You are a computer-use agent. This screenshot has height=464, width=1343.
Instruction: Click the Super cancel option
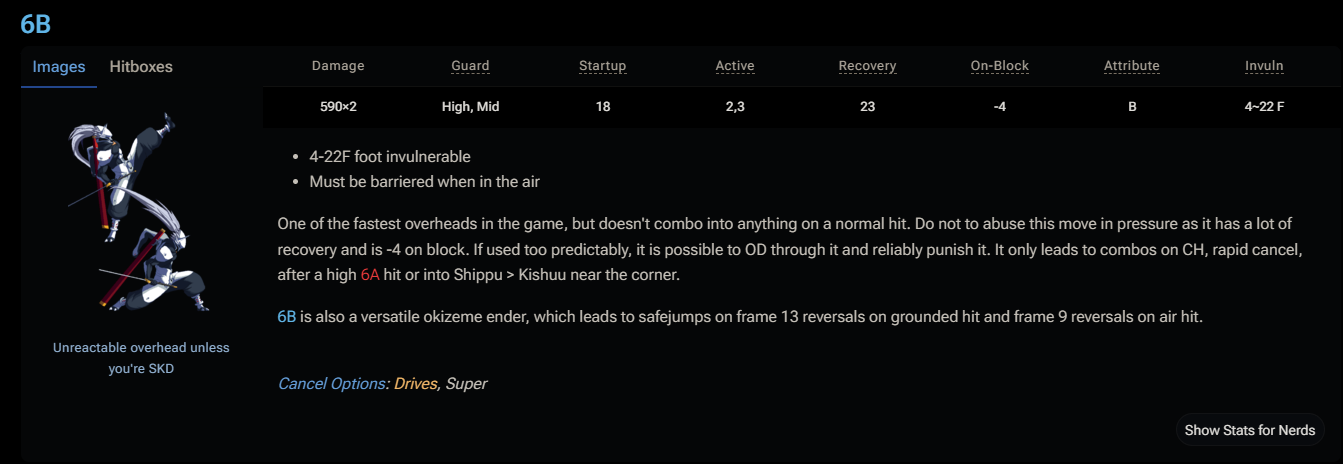point(466,383)
